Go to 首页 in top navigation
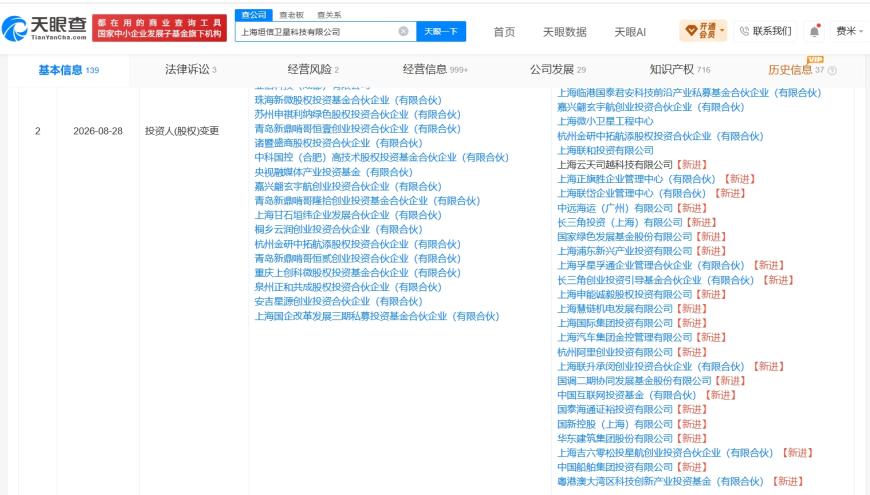The width and height of the screenshot is (870, 495). point(504,32)
